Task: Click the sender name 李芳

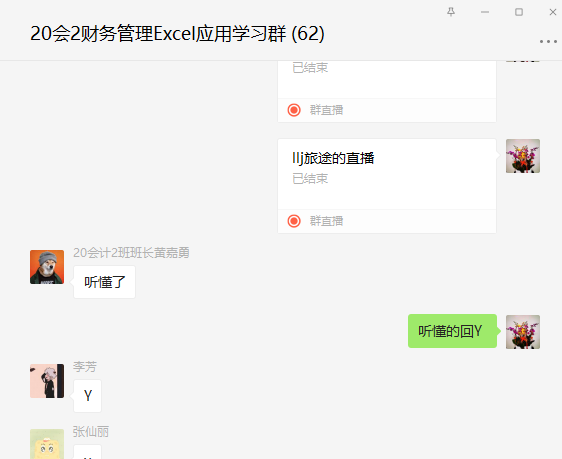Action: (85, 367)
